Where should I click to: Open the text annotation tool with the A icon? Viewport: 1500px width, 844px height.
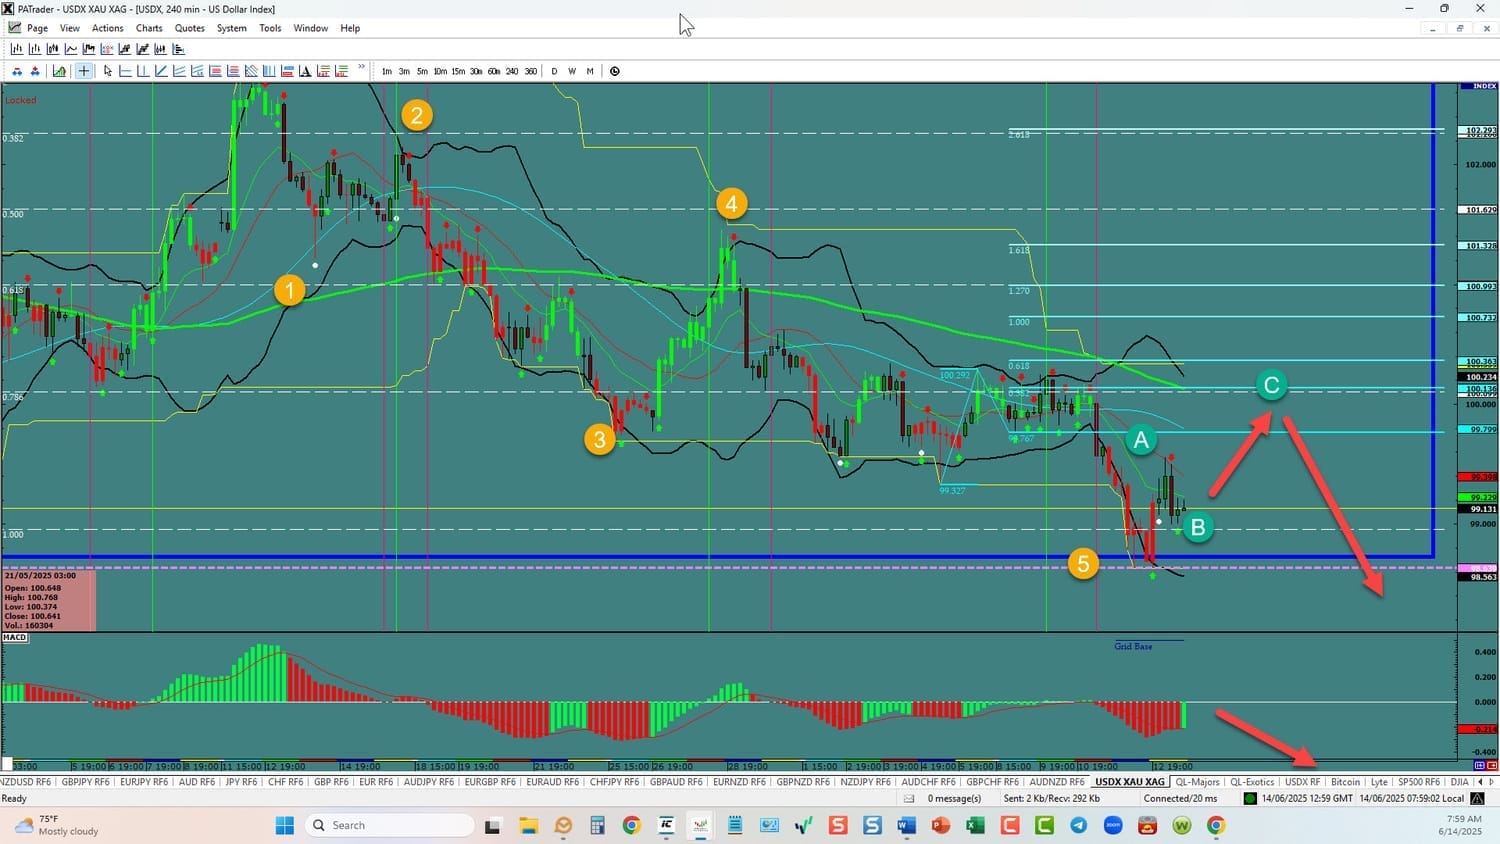pyautogui.click(x=305, y=71)
